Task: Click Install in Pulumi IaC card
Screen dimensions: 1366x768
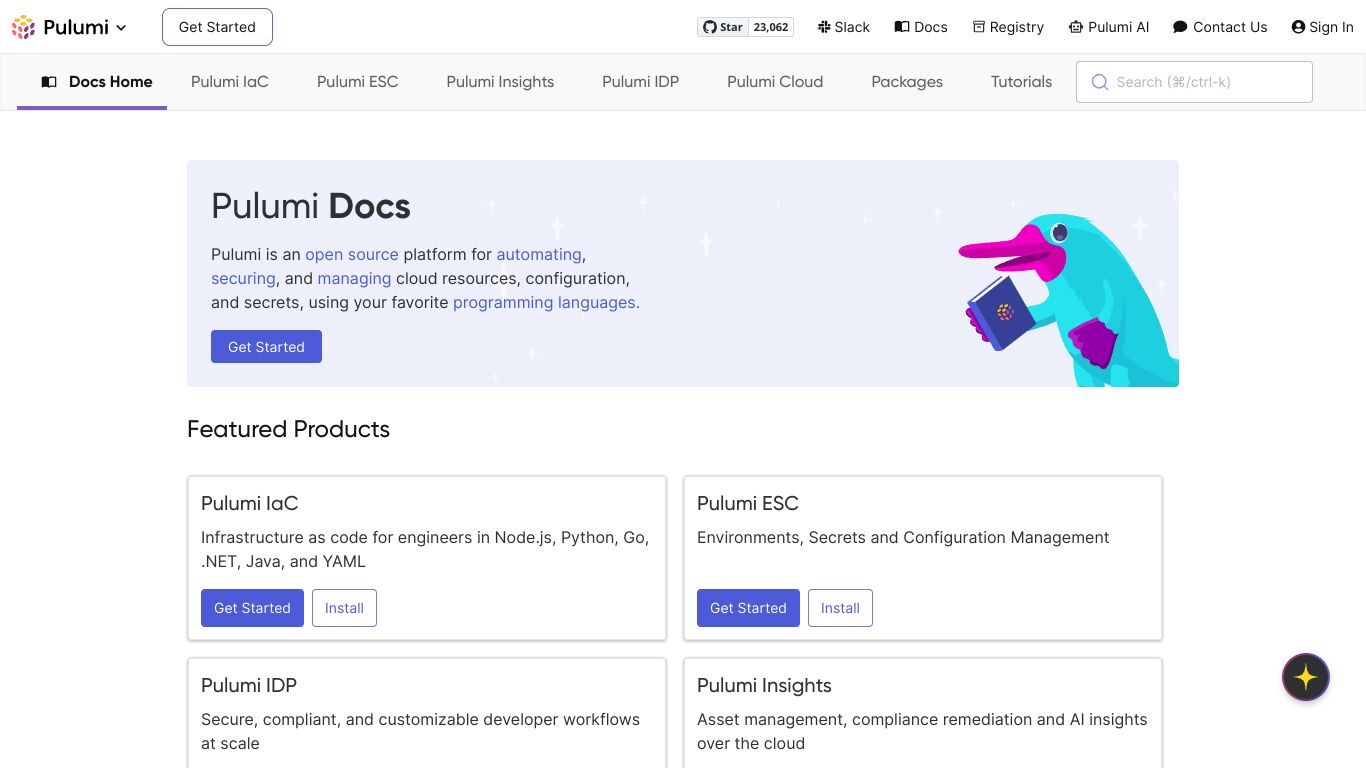Action: pos(344,608)
